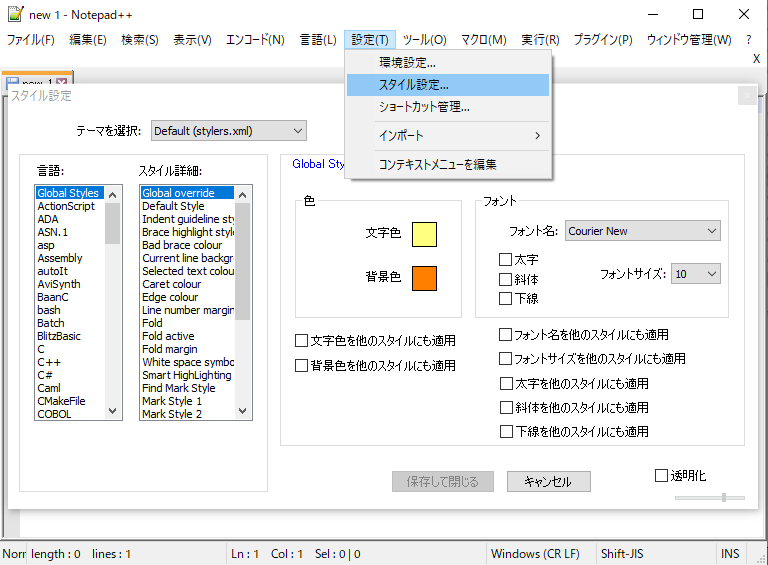This screenshot has width=768, height=565.
Task: Check 下線を他のスタイルにも適用
Action: (x=574, y=431)
